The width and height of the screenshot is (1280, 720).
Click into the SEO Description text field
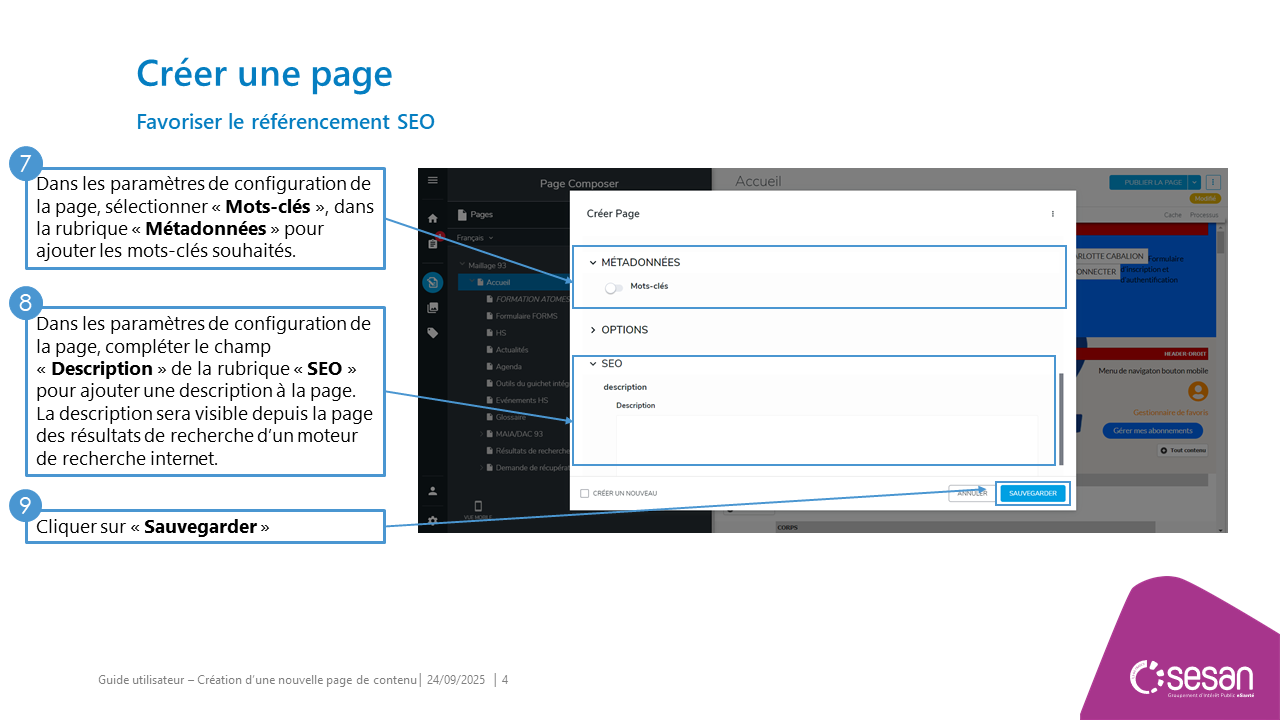[826, 438]
